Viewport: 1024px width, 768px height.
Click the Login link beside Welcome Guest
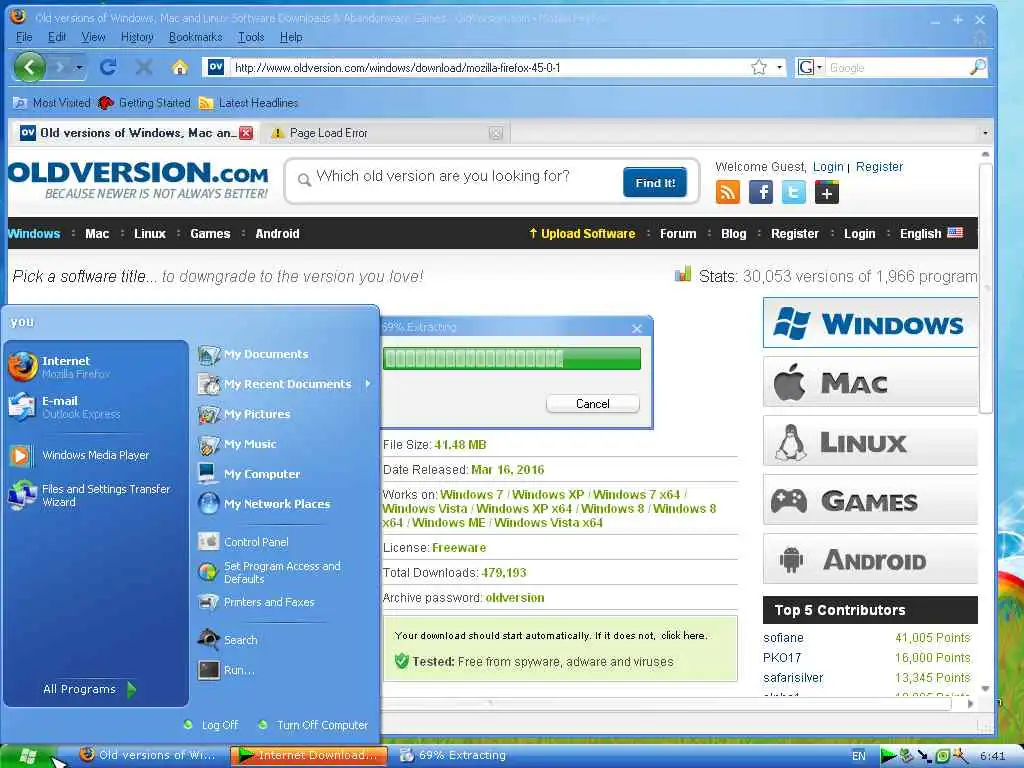[x=828, y=167]
